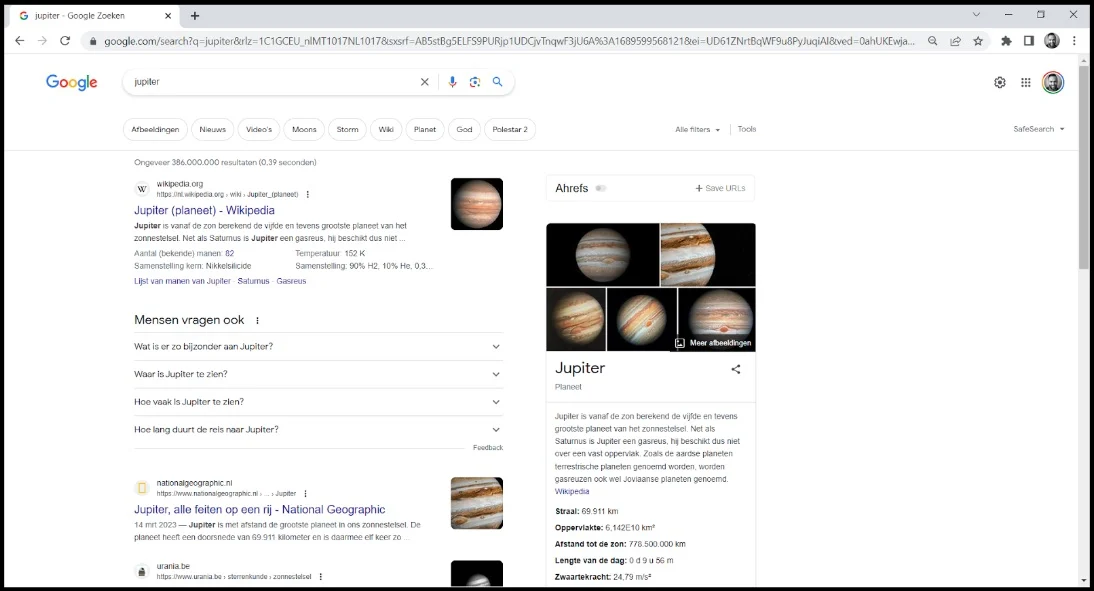Click Save URLs in the Ahrefs bar
This screenshot has height=591, width=1094.
[x=720, y=188]
